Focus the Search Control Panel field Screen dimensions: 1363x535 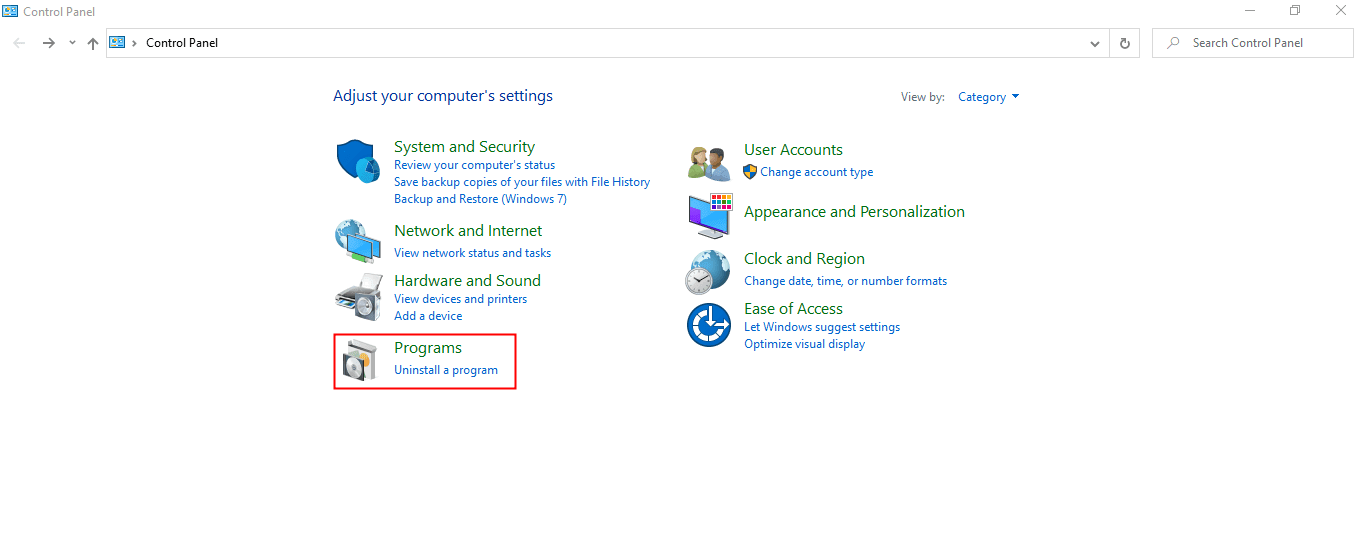point(1252,43)
